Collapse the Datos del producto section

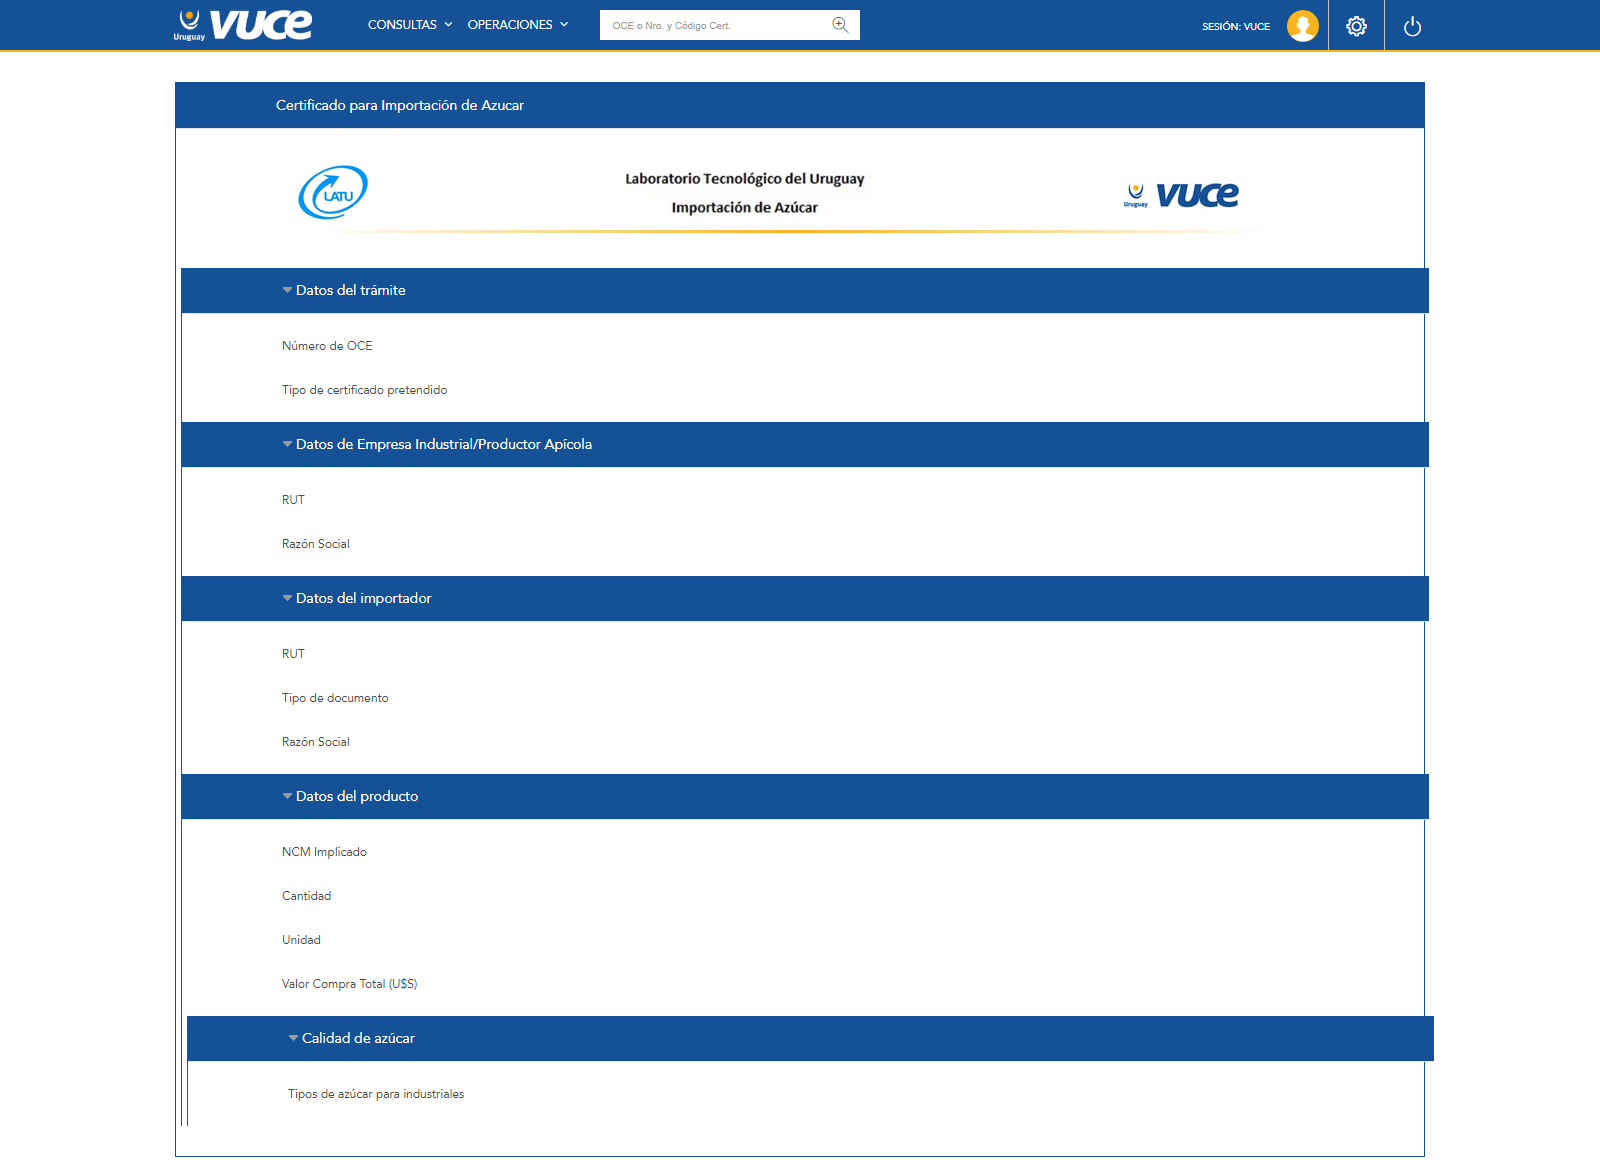tap(288, 796)
